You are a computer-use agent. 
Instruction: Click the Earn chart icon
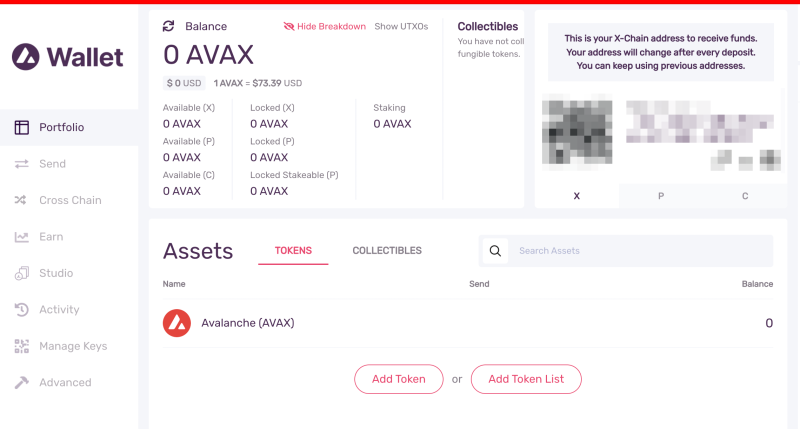pos(21,237)
